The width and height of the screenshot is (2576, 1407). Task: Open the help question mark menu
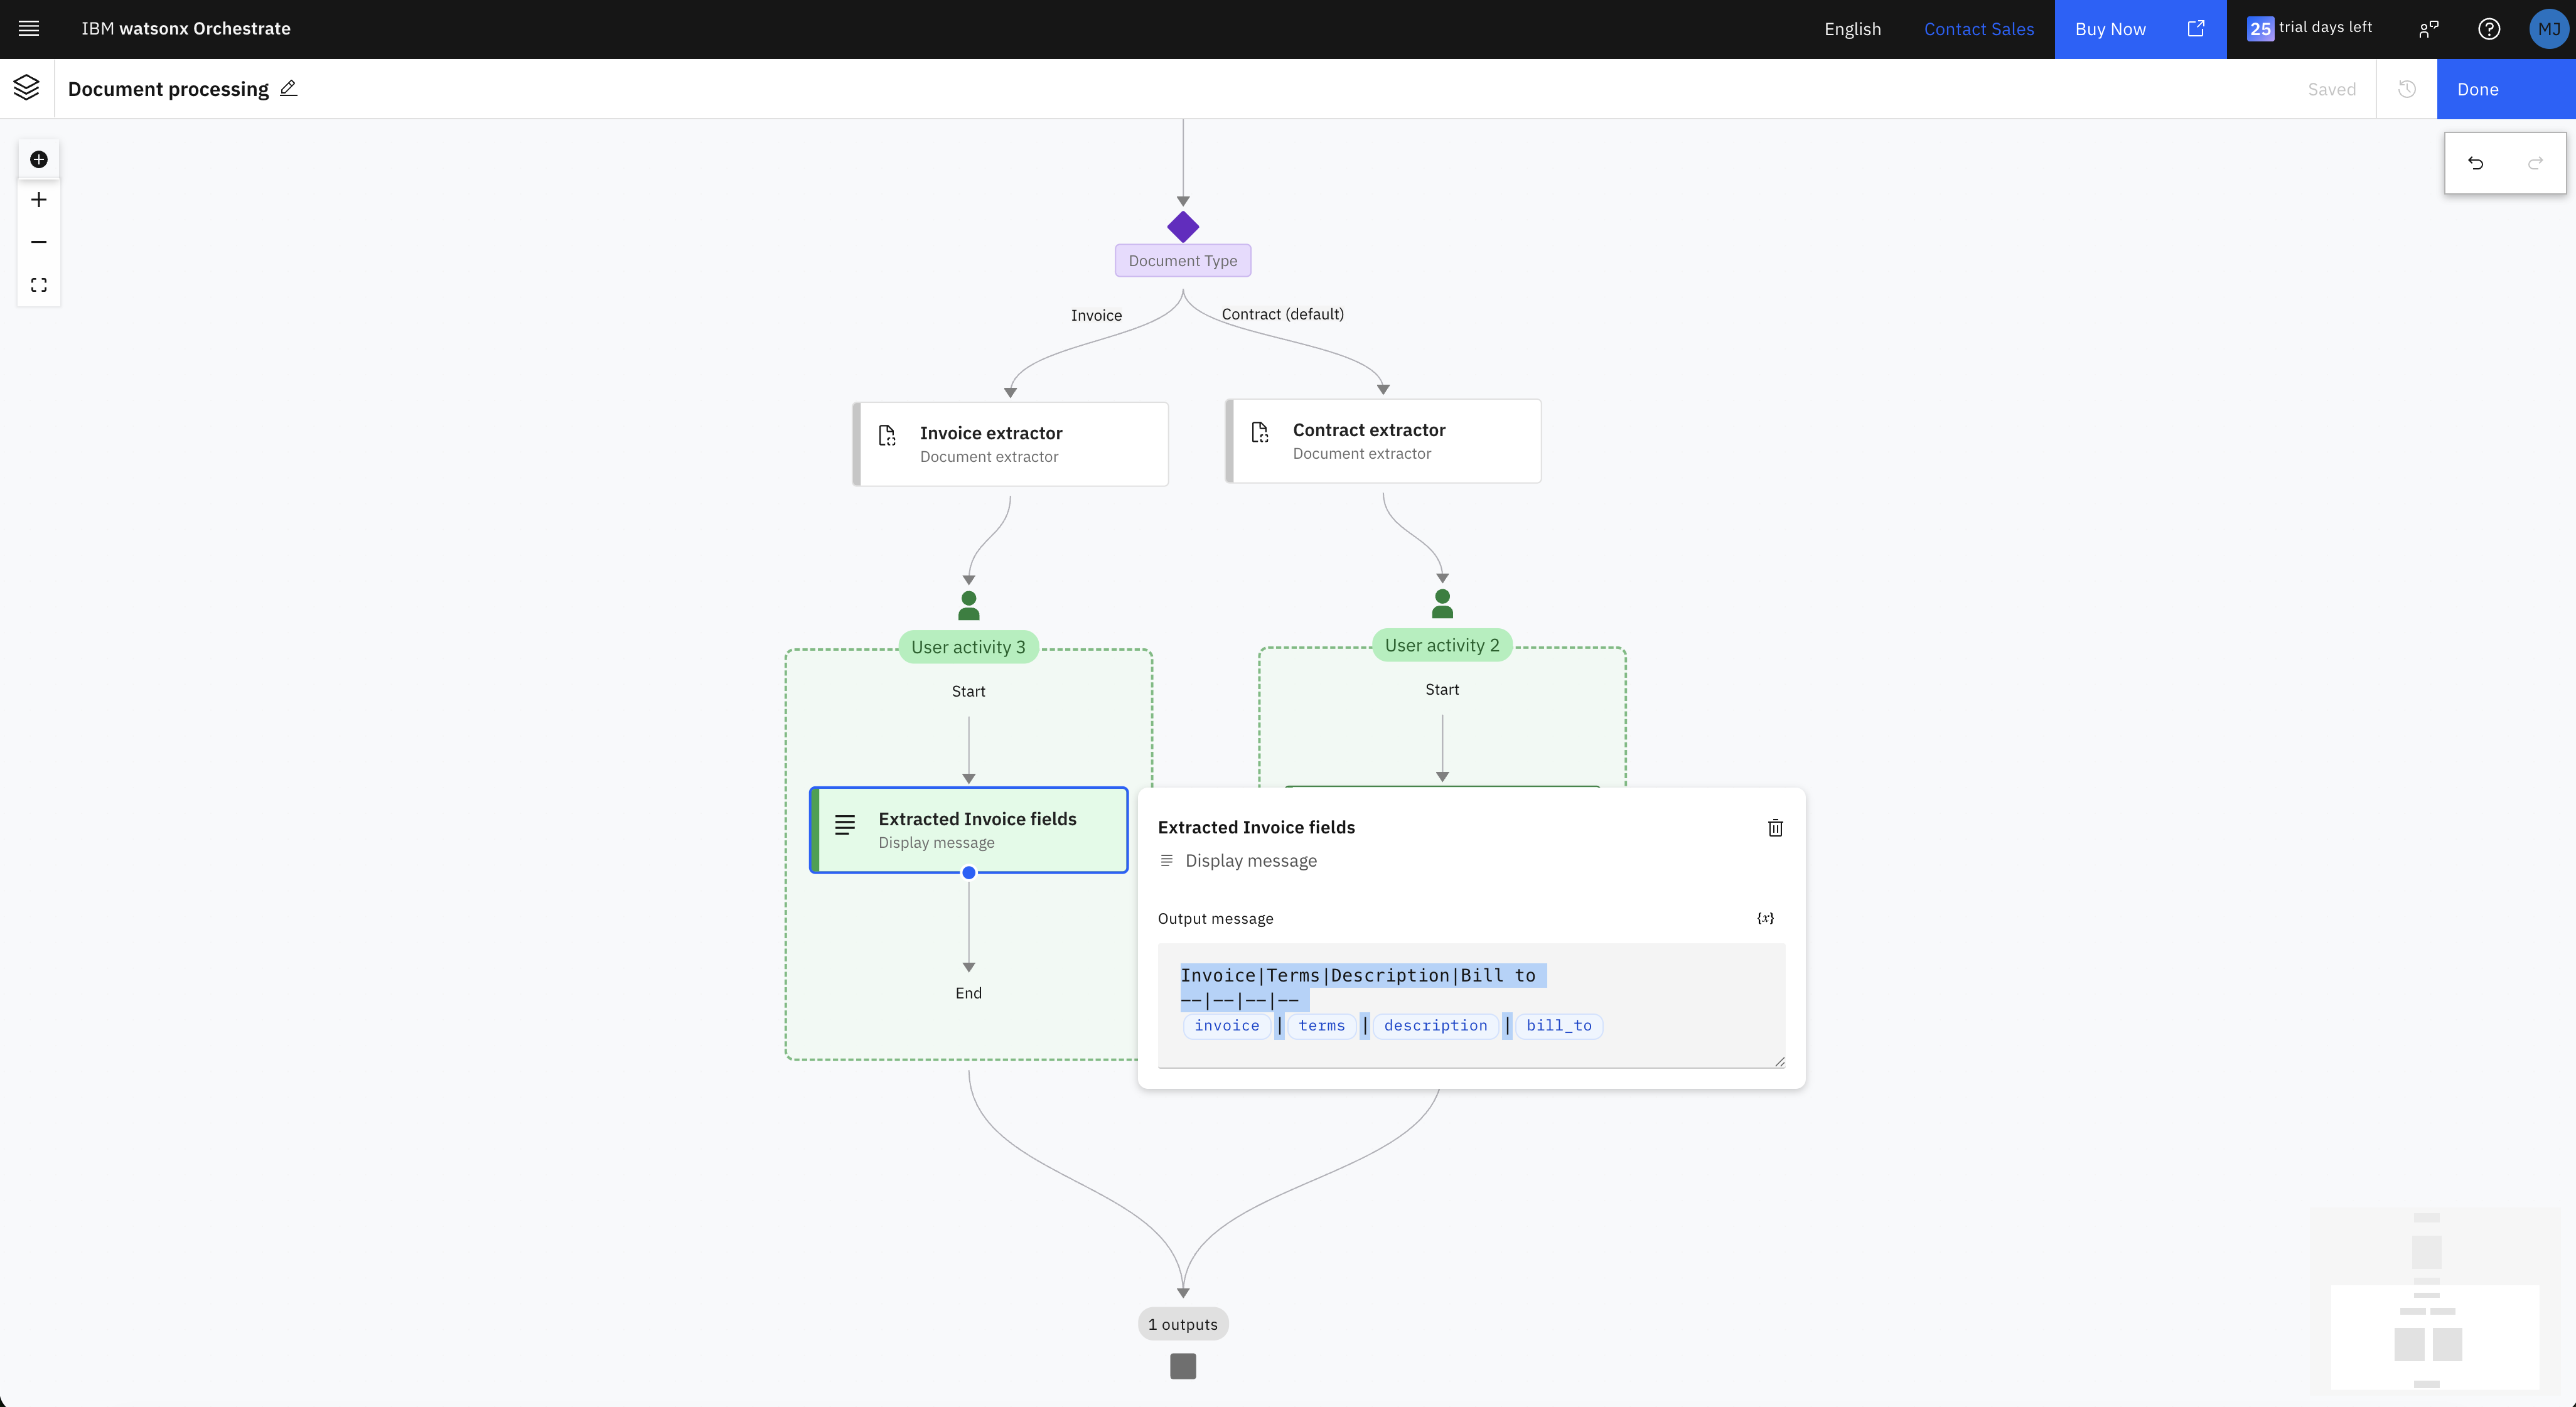click(x=2489, y=29)
